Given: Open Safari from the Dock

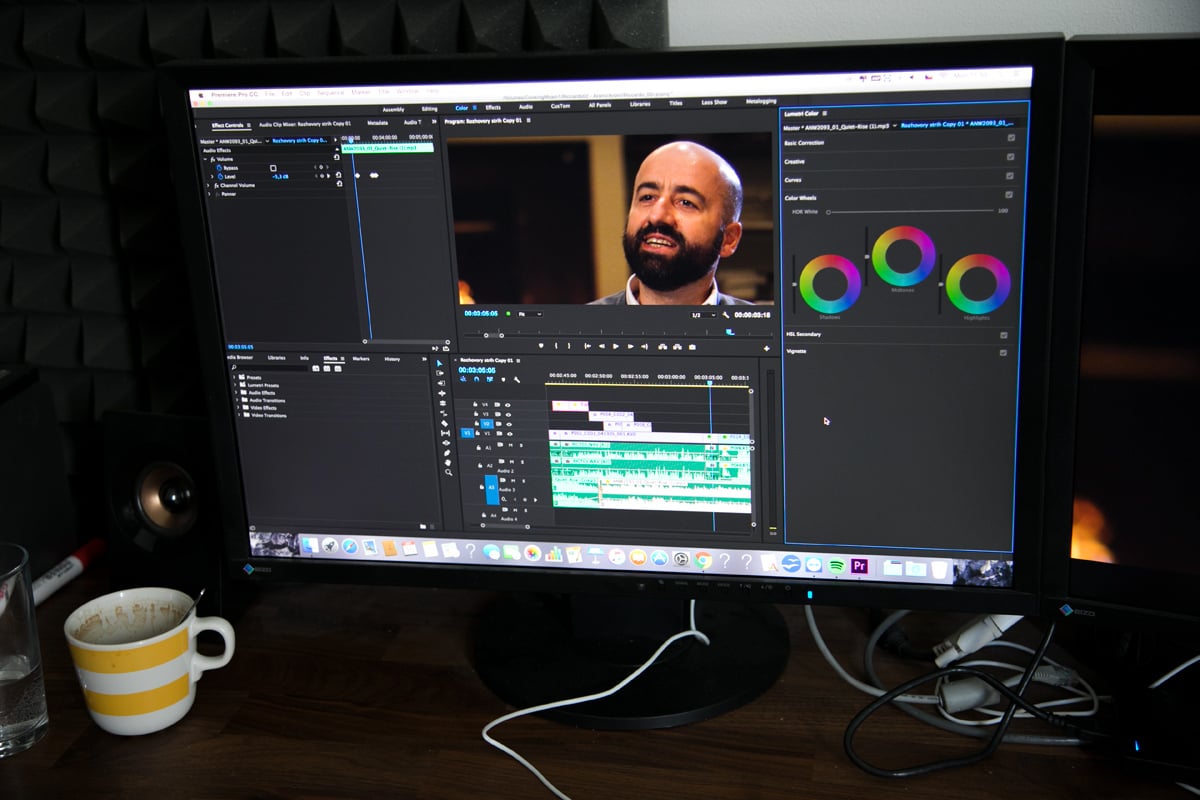Looking at the screenshot, I should pos(349,546).
